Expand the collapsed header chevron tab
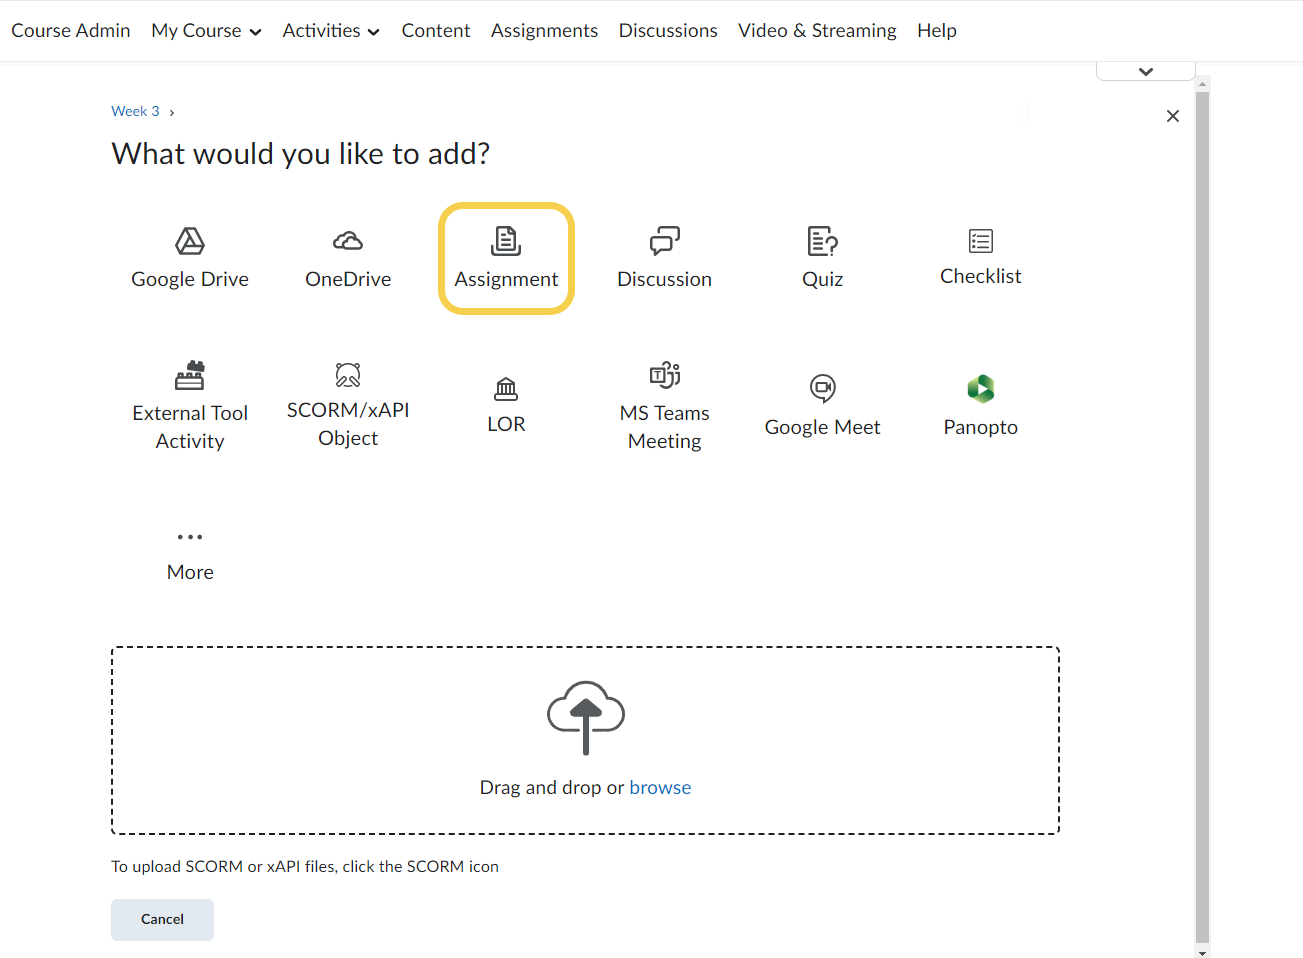1303x958 pixels. [x=1145, y=71]
